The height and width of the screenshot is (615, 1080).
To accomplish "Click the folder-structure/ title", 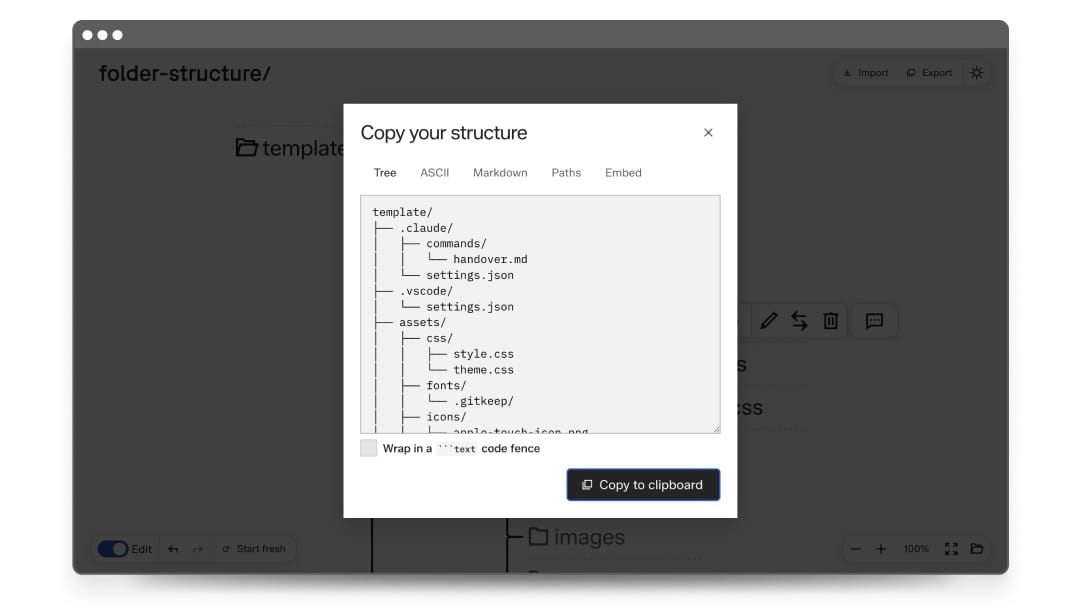I will coord(185,73).
